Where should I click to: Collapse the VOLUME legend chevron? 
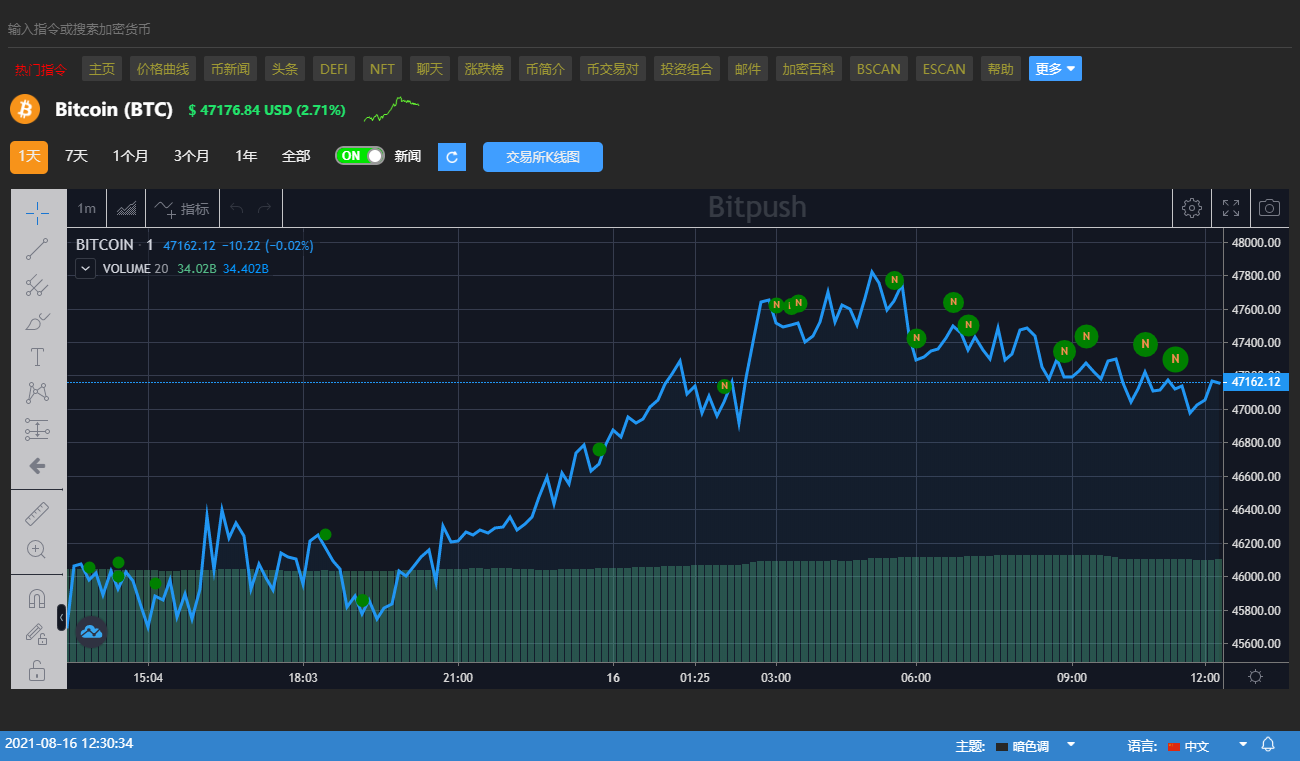(x=85, y=268)
